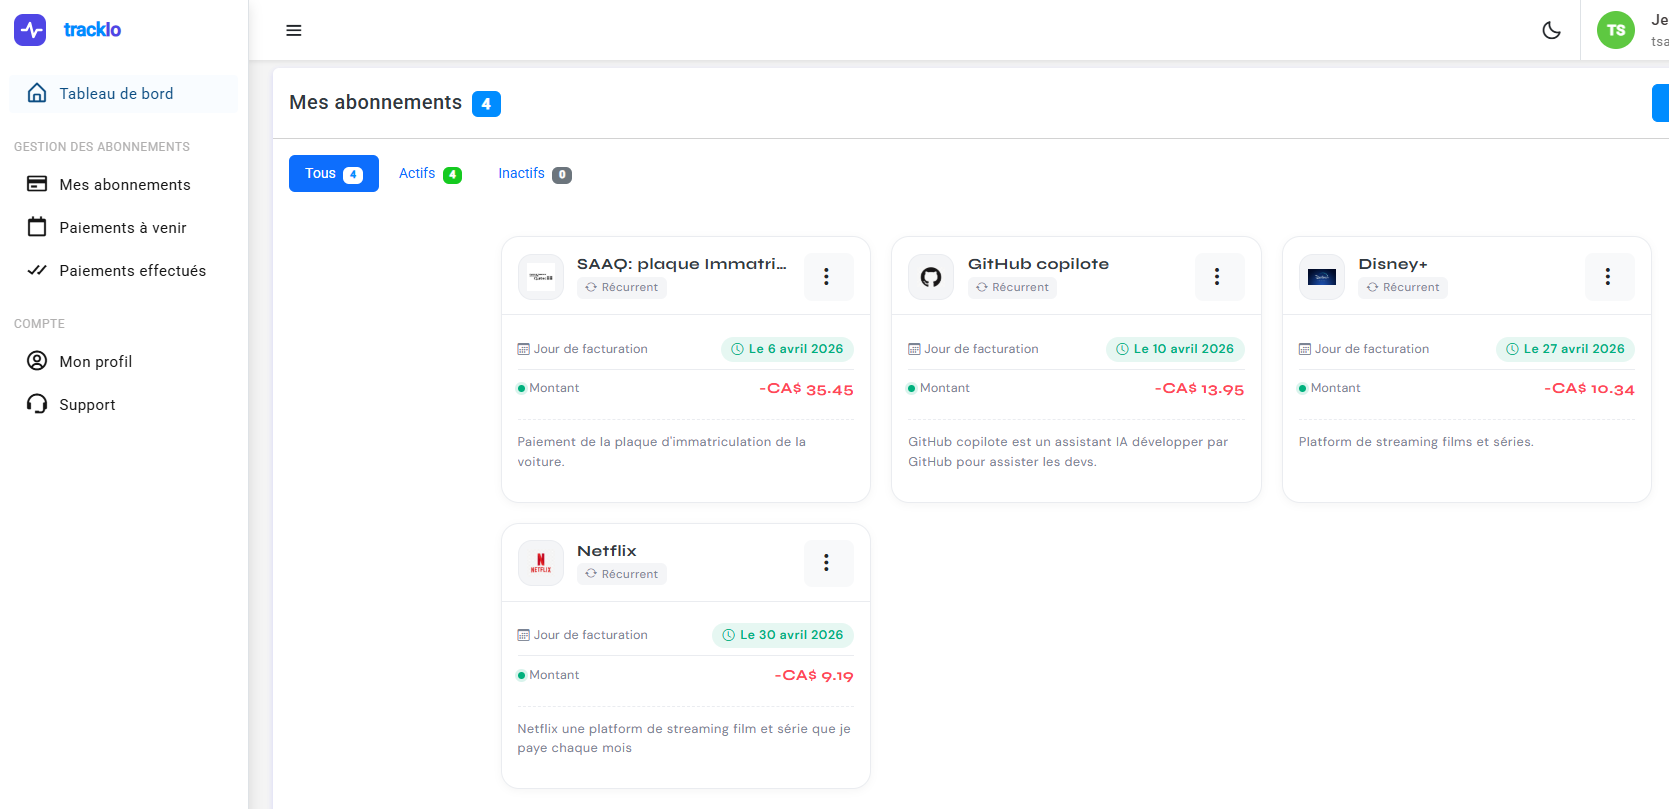1669x809 pixels.
Task: Click the Disney+ logo thumbnail
Action: (1322, 277)
